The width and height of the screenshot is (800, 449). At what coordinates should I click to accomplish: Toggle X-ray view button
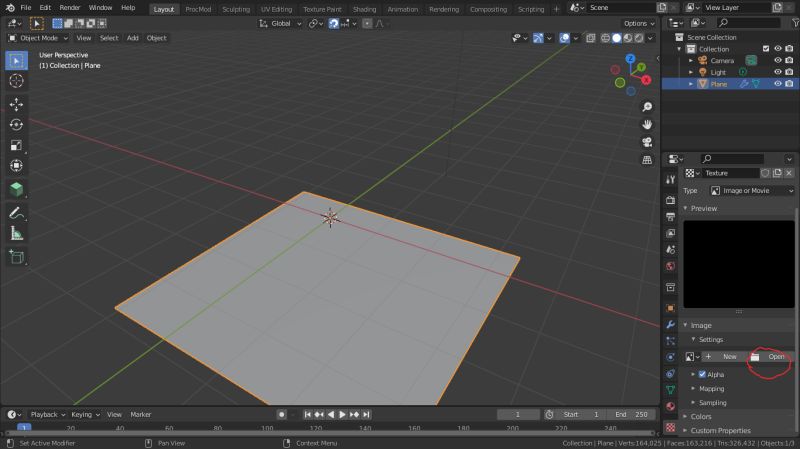(590, 38)
